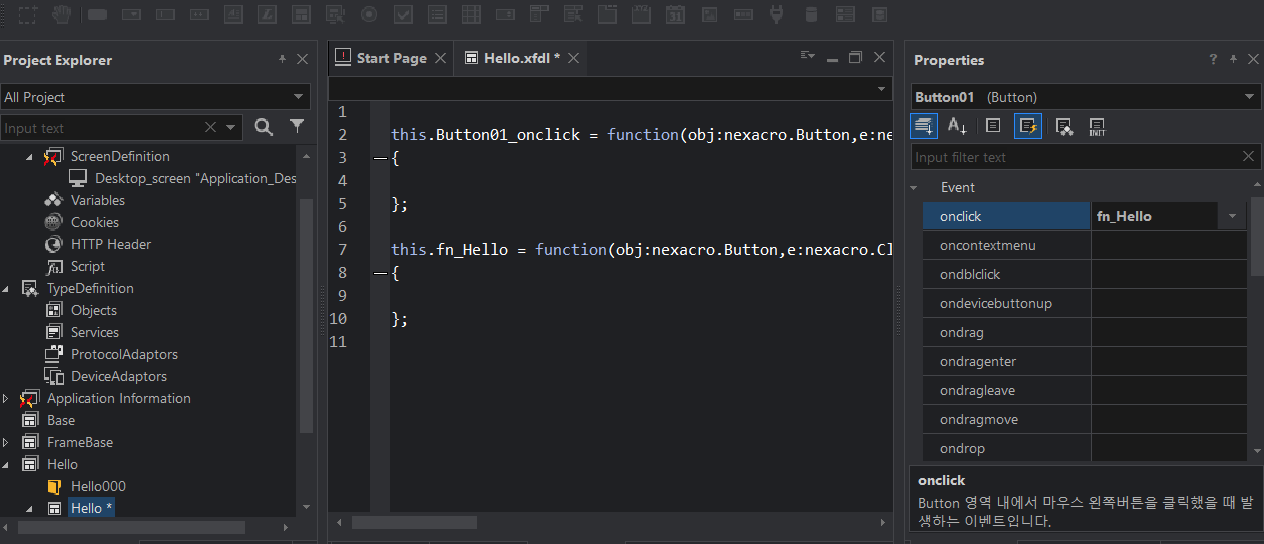Choose the Dataset cylinder icon in toolbar
This screenshot has height=544, width=1264.
[x=812, y=15]
